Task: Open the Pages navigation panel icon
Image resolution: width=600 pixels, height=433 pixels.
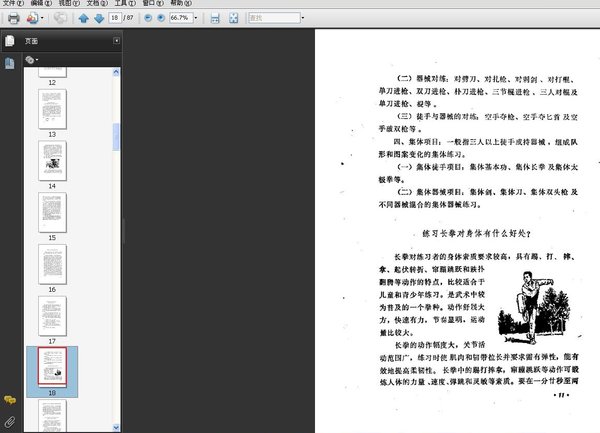Action: [10, 41]
